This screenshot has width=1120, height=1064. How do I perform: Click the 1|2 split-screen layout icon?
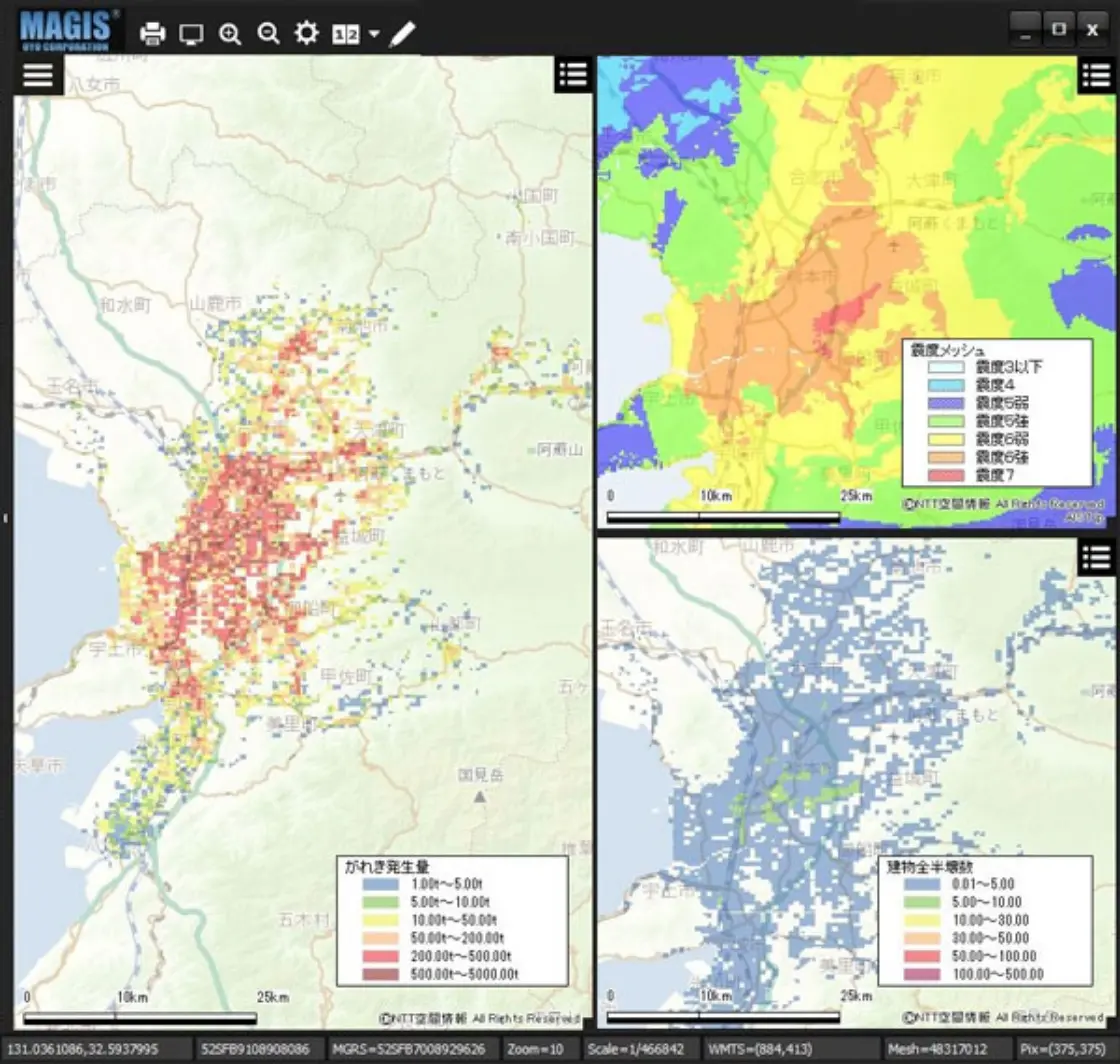tap(345, 34)
